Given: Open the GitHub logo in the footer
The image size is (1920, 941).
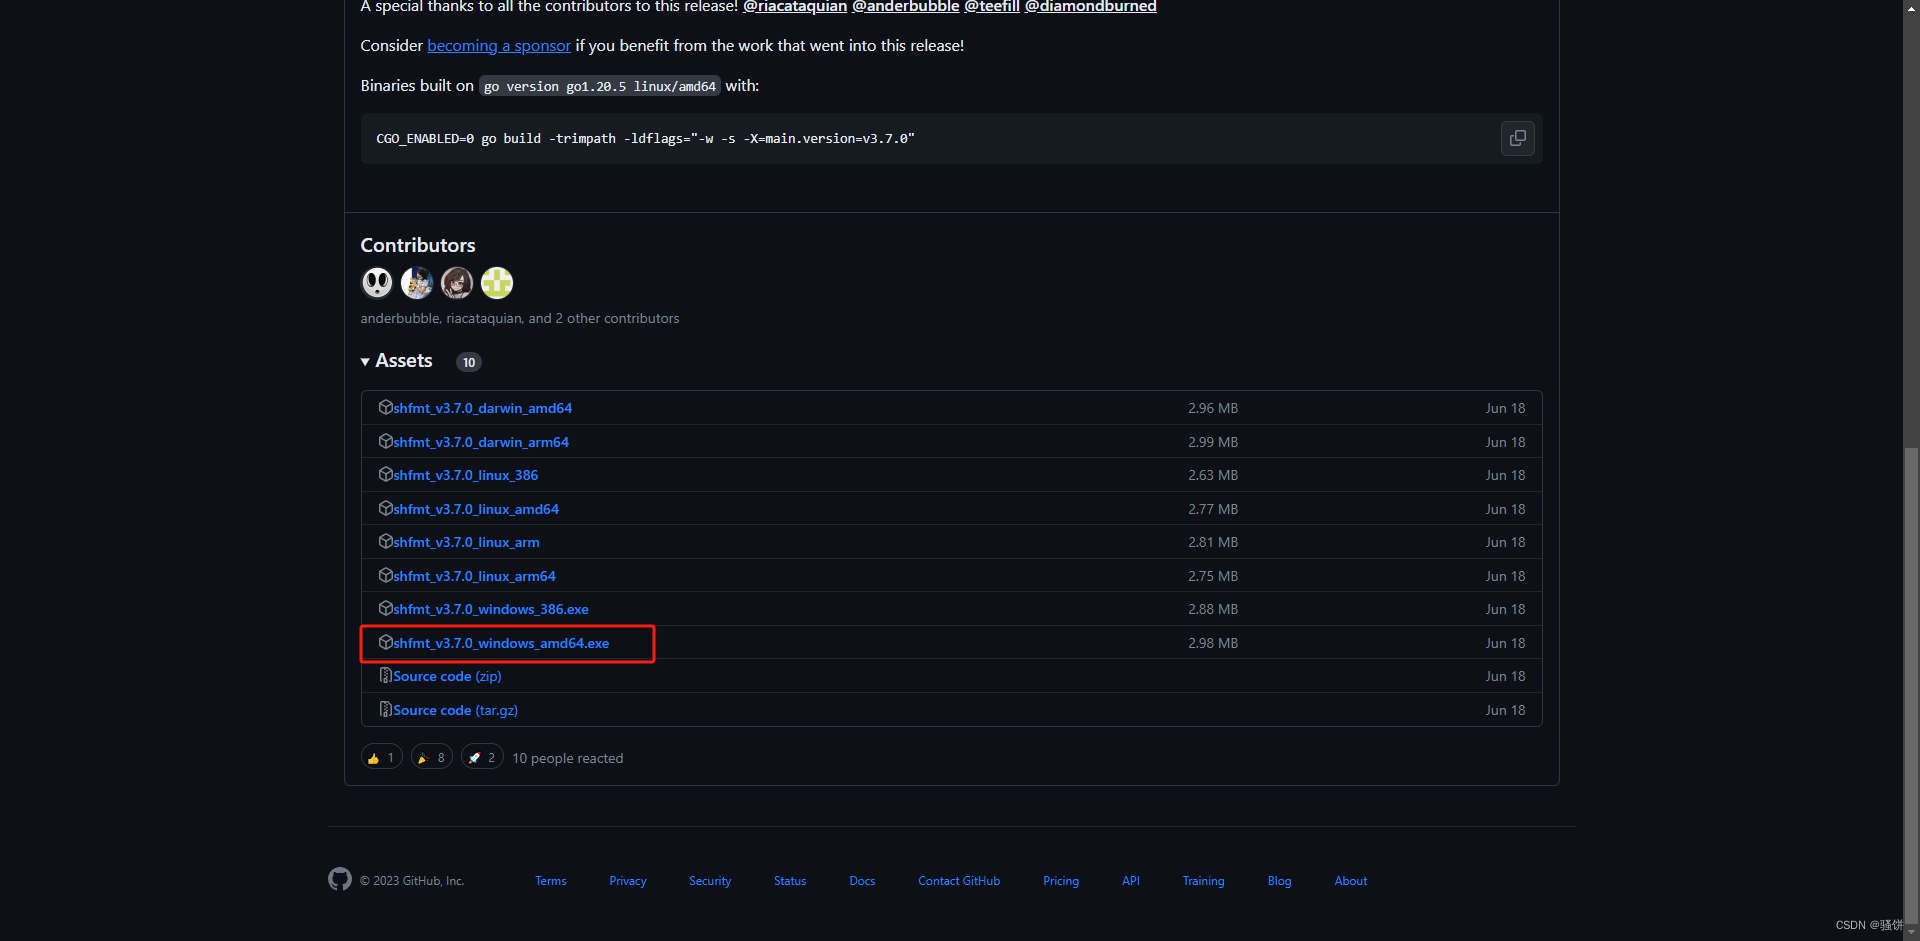Looking at the screenshot, I should pos(340,879).
